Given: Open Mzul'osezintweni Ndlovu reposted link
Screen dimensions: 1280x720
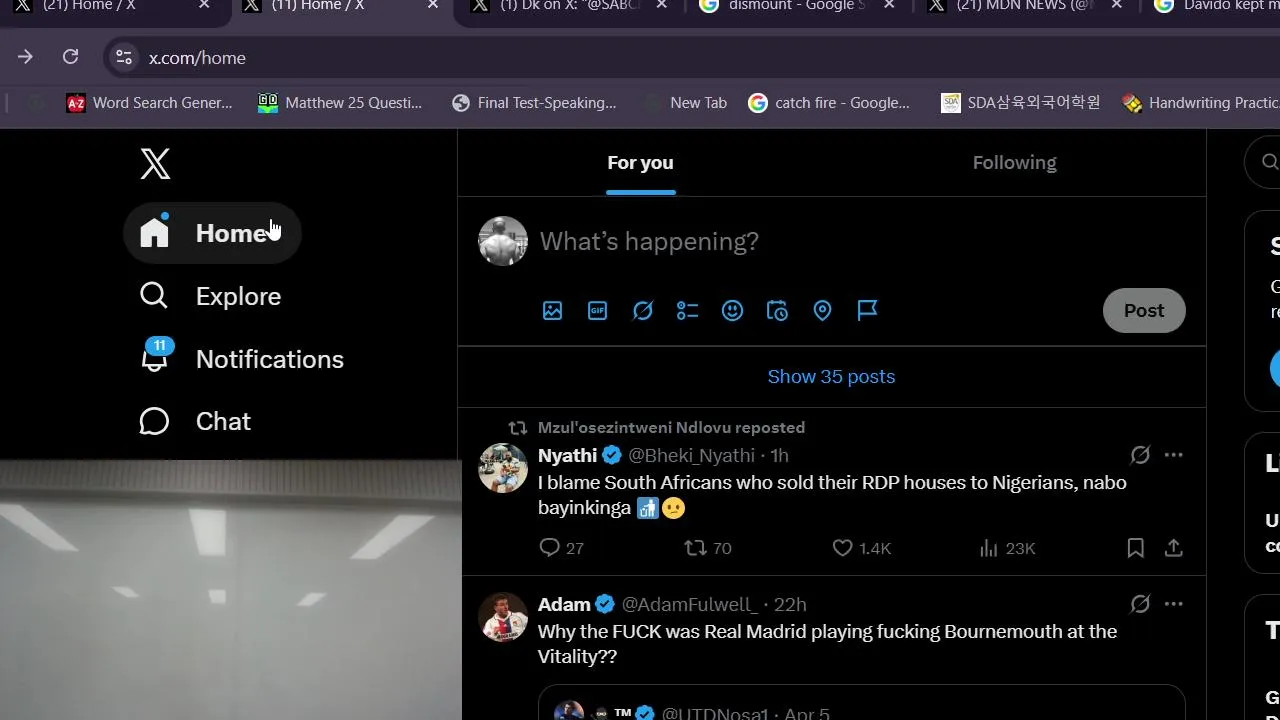Looking at the screenshot, I should [x=671, y=428].
